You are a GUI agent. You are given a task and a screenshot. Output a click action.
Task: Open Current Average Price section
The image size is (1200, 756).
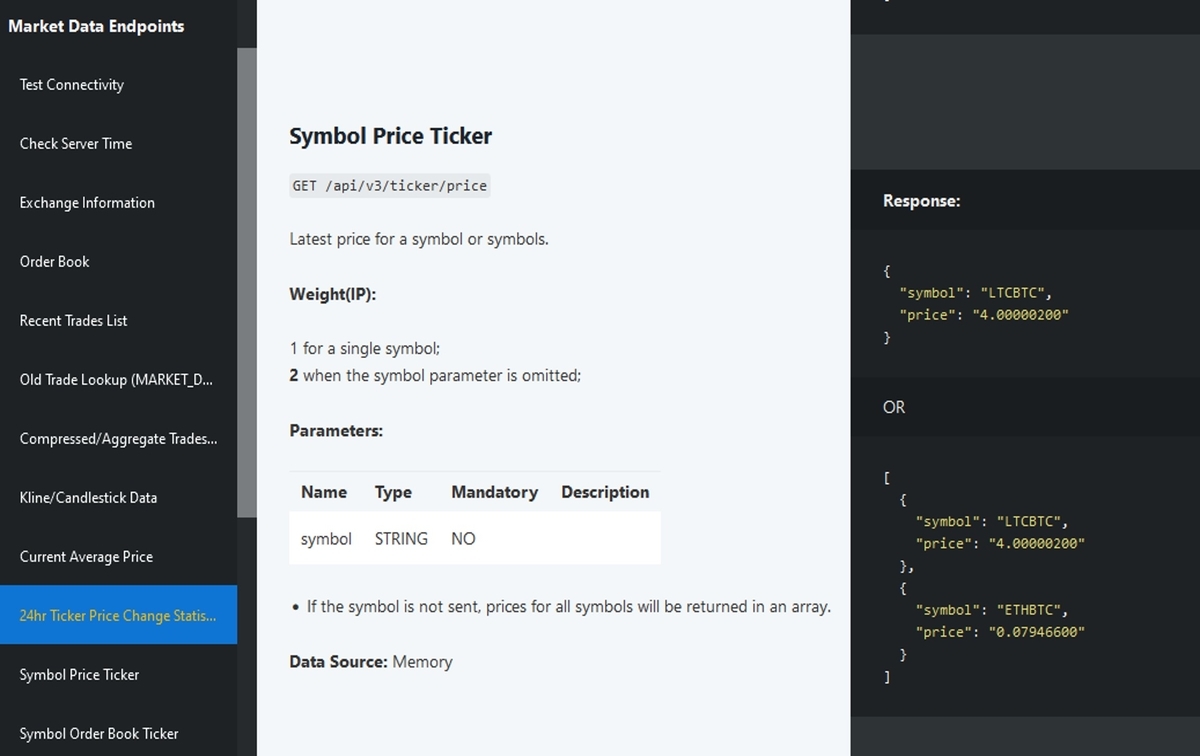(86, 557)
